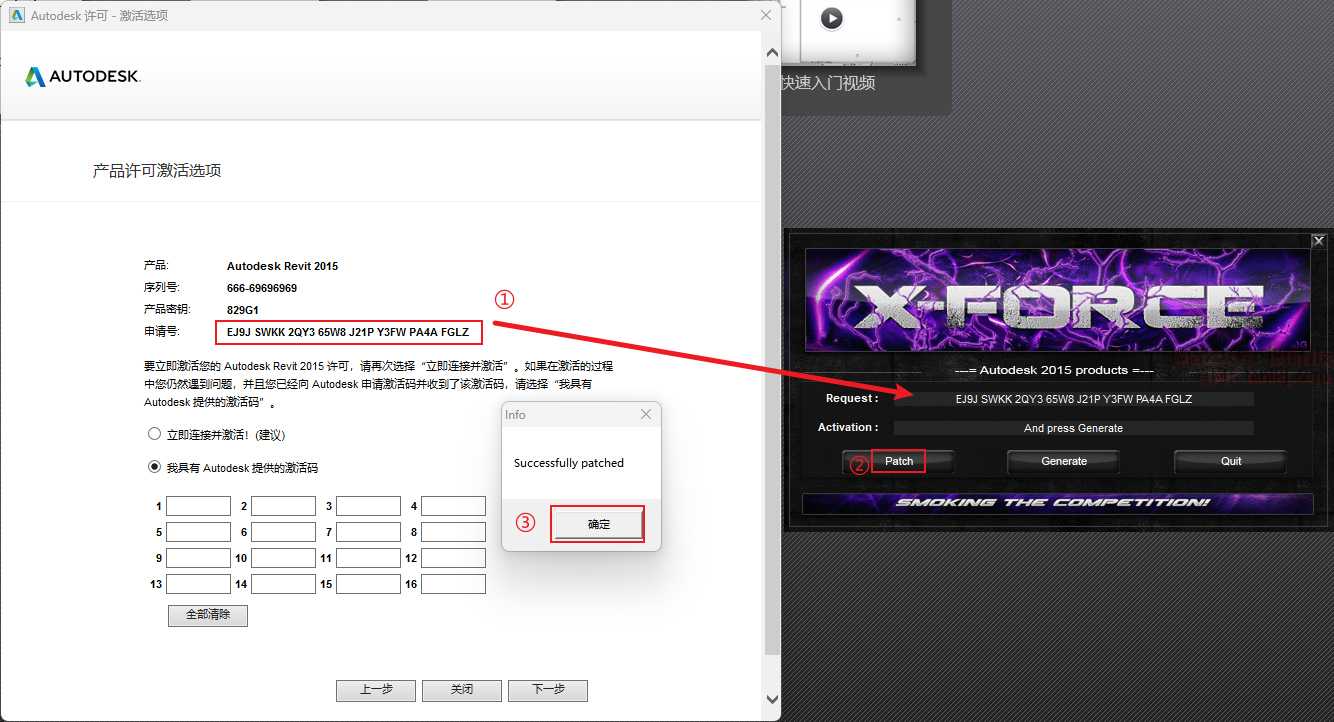The image size is (1334, 722).
Task: Open the 快速入门视频 link in the background window
Action: (x=828, y=84)
